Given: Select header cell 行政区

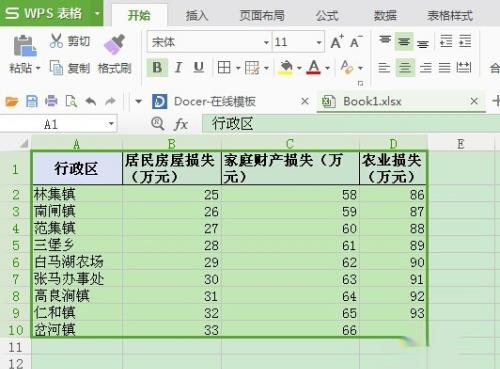Looking at the screenshot, I should tap(77, 168).
